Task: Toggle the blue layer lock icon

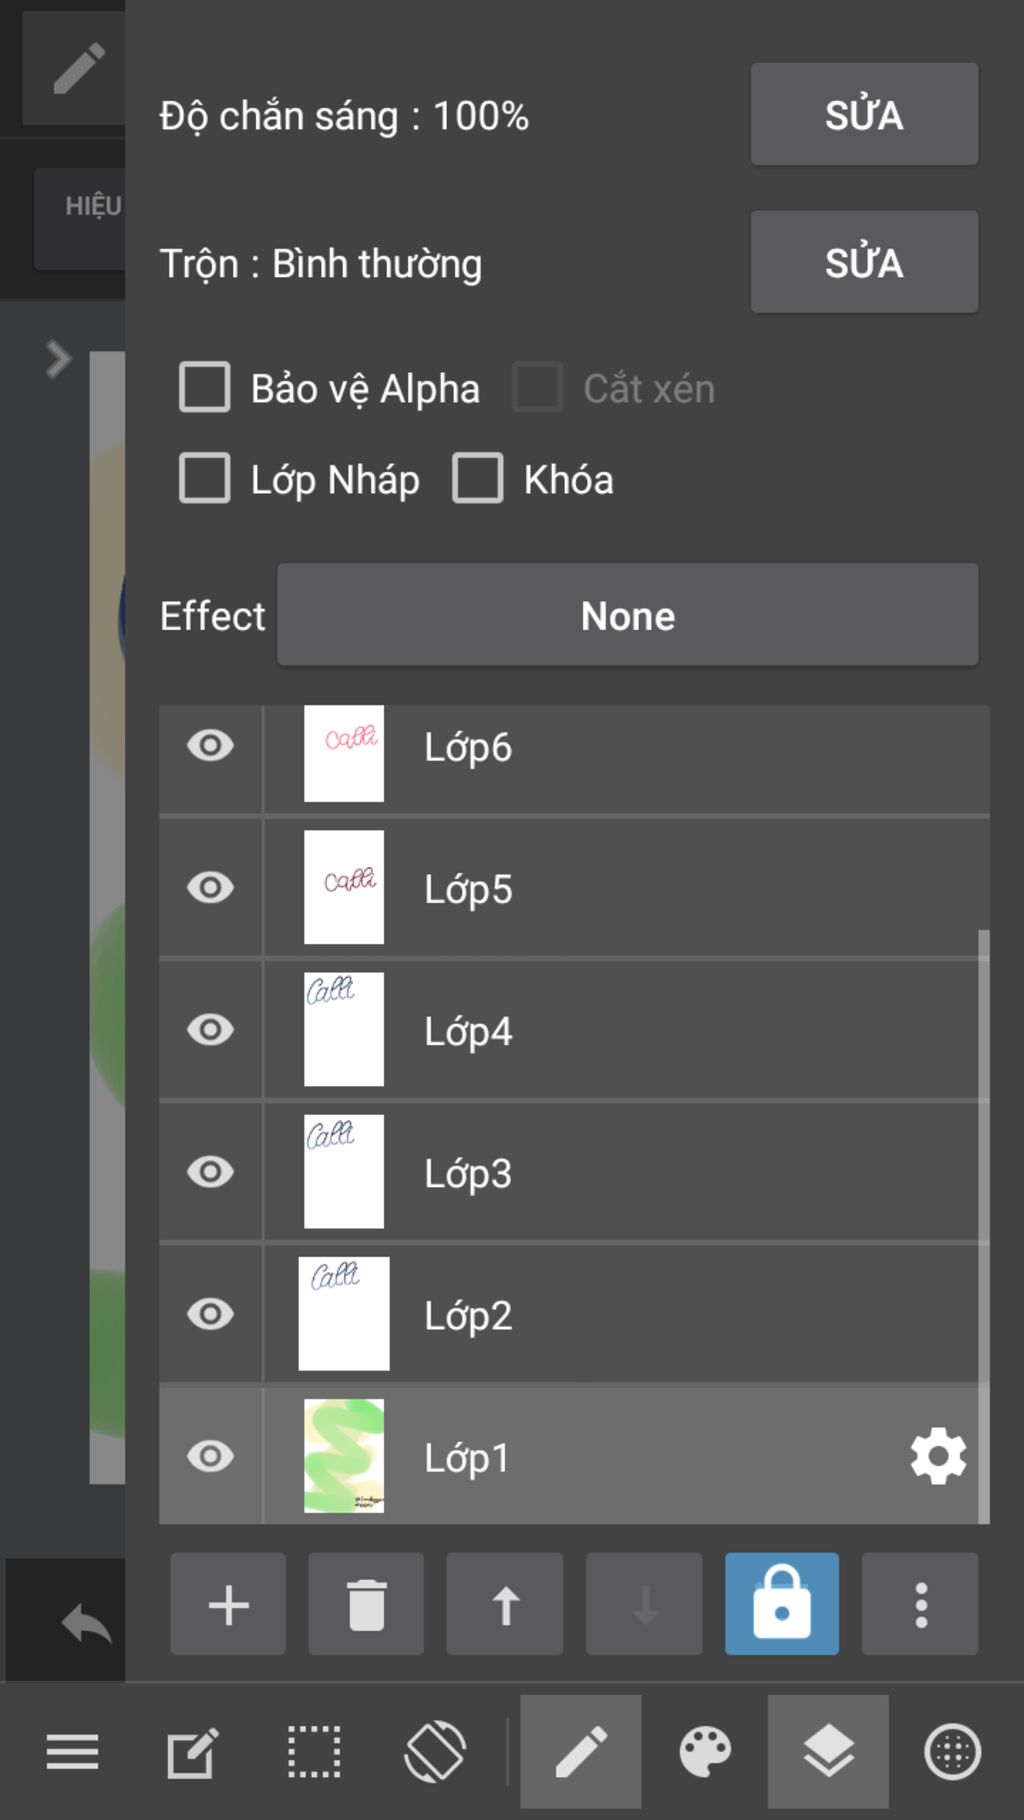Action: click(x=782, y=1604)
